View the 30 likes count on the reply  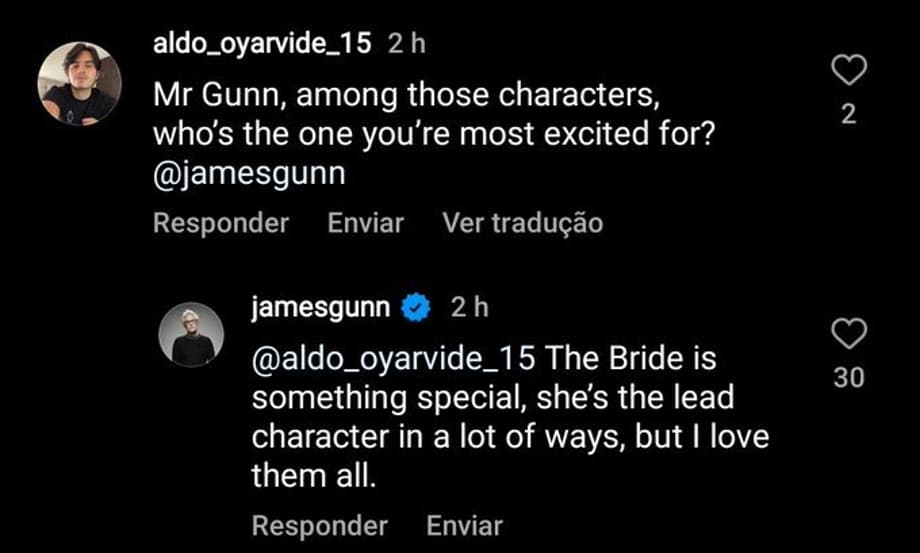848,379
